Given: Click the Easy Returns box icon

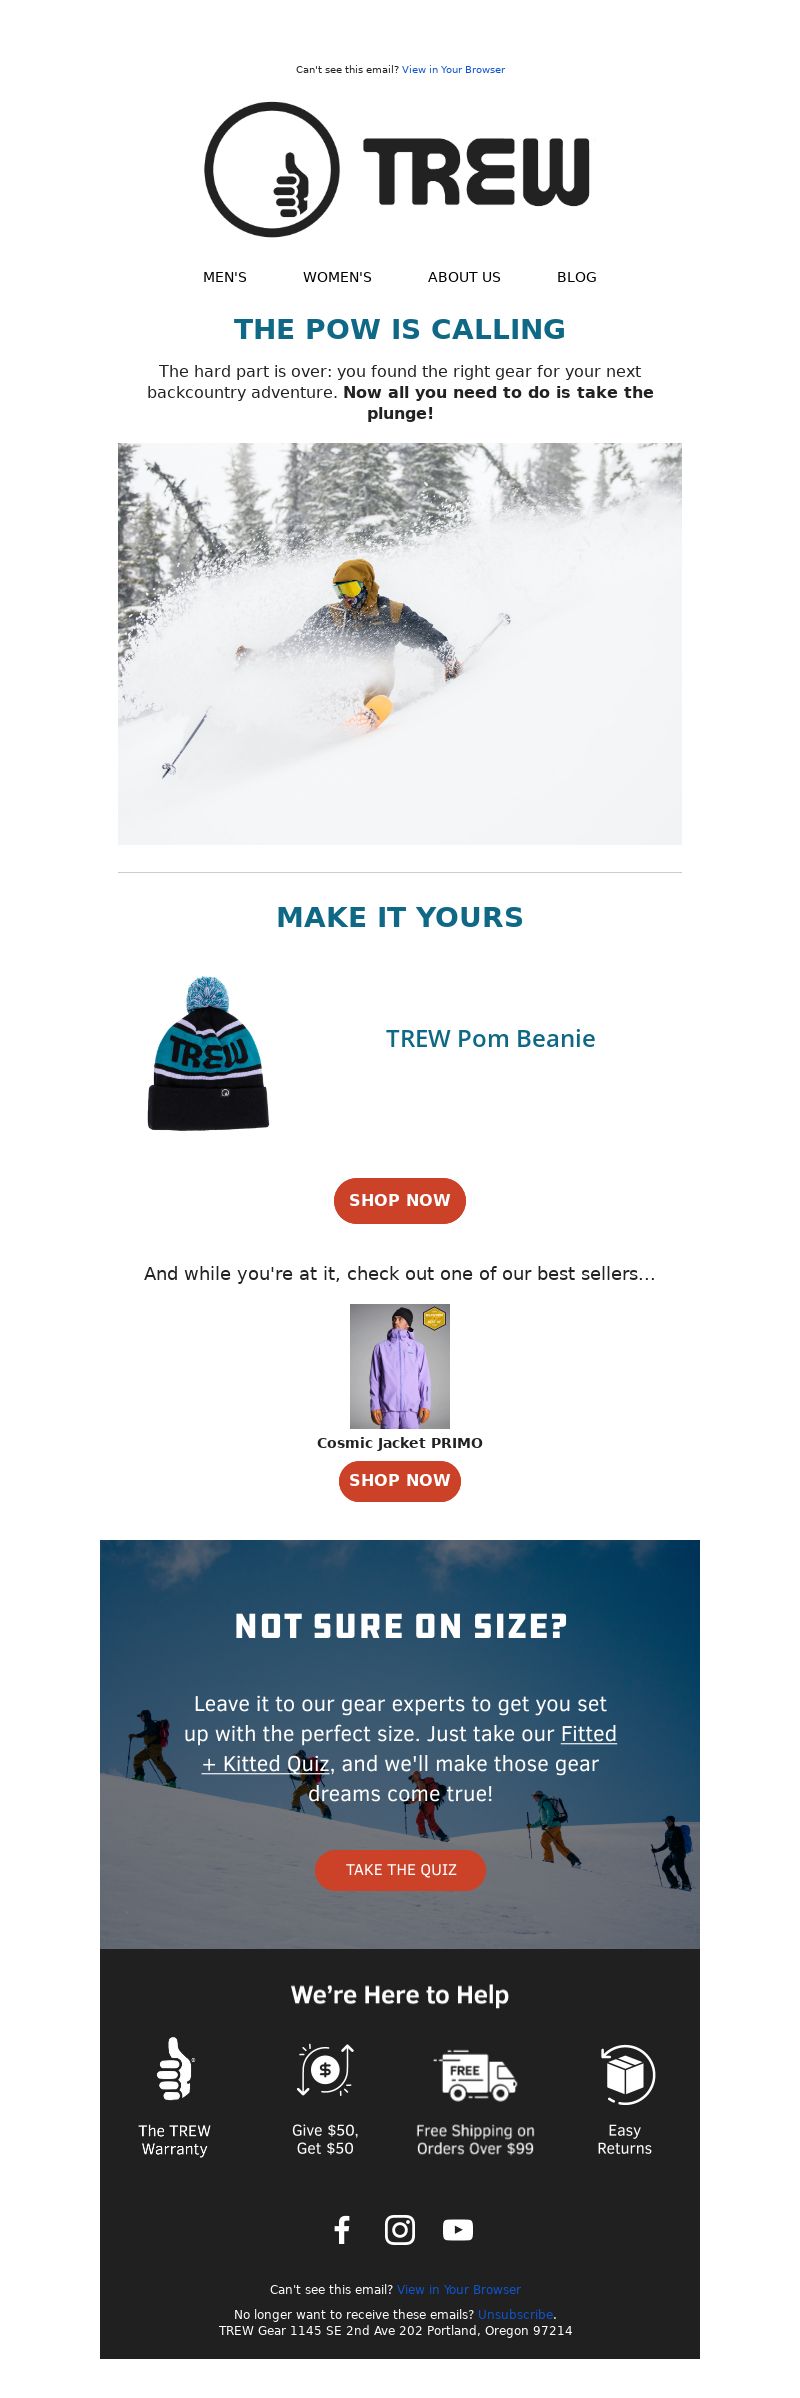Looking at the screenshot, I should [x=626, y=2074].
